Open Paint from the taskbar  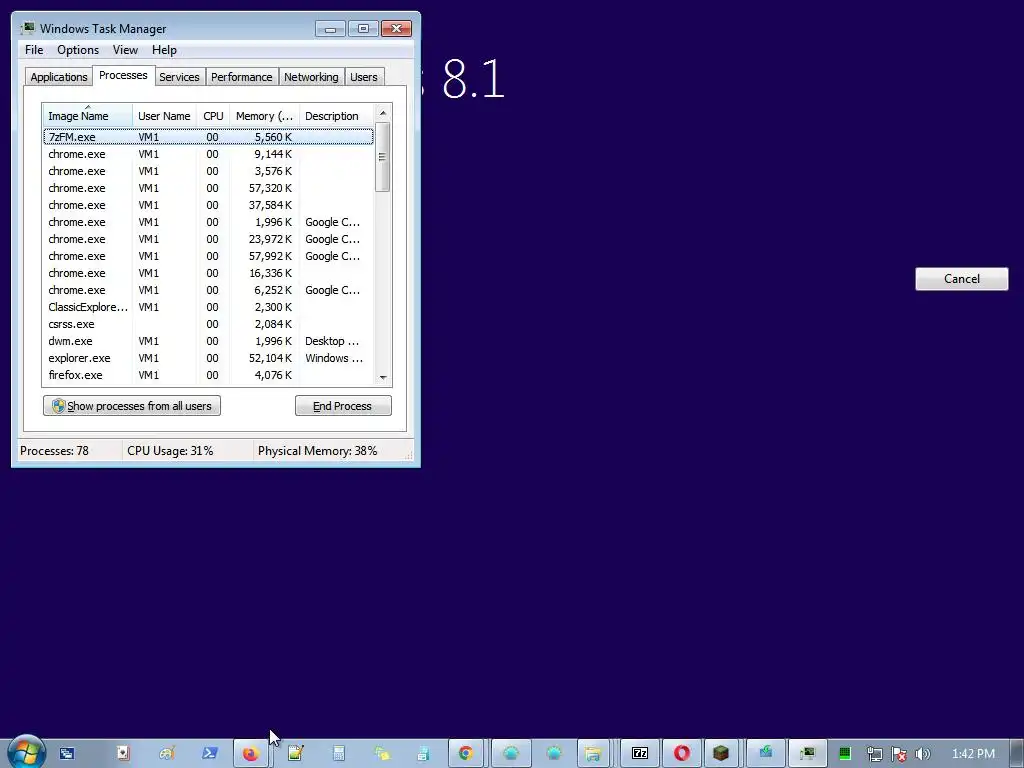(167, 754)
